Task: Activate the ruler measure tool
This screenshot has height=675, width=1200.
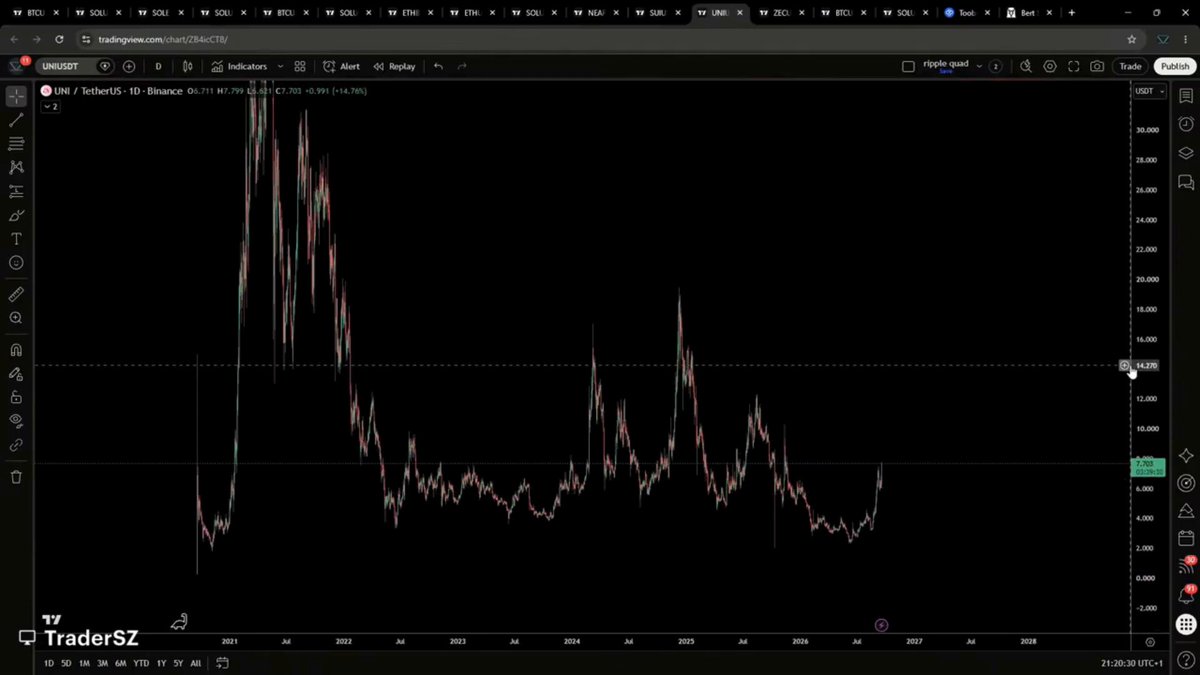Action: (x=16, y=295)
